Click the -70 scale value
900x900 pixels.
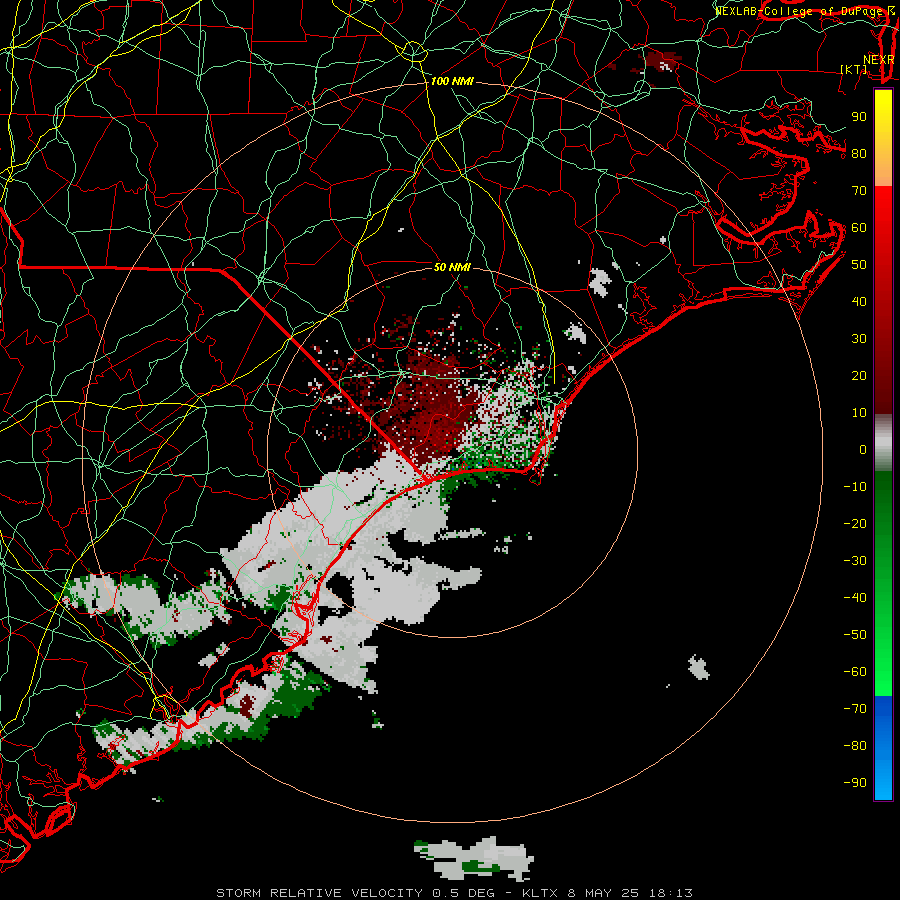[855, 709]
